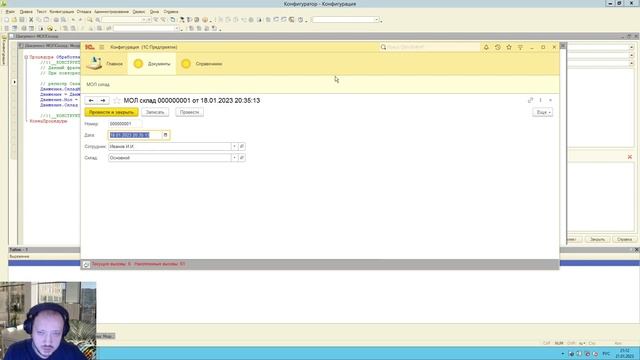This screenshot has width=640, height=360.
Task: Open the Правка menu
Action: click(x=26, y=12)
